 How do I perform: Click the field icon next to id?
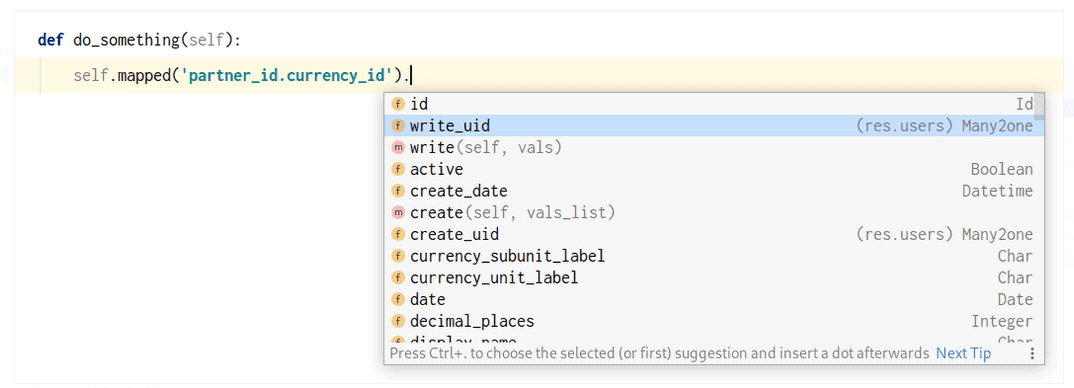pos(397,104)
